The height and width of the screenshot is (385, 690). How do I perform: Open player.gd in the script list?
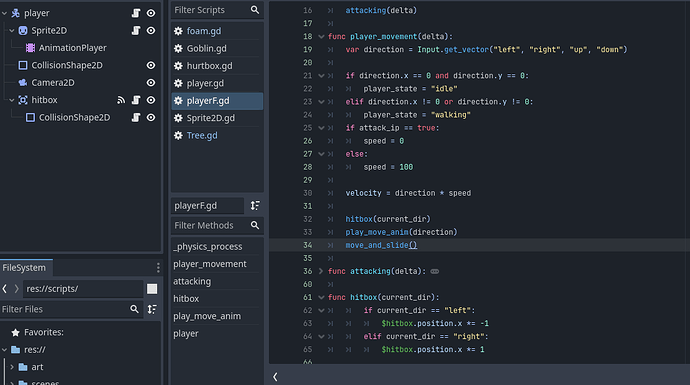pos(217,83)
